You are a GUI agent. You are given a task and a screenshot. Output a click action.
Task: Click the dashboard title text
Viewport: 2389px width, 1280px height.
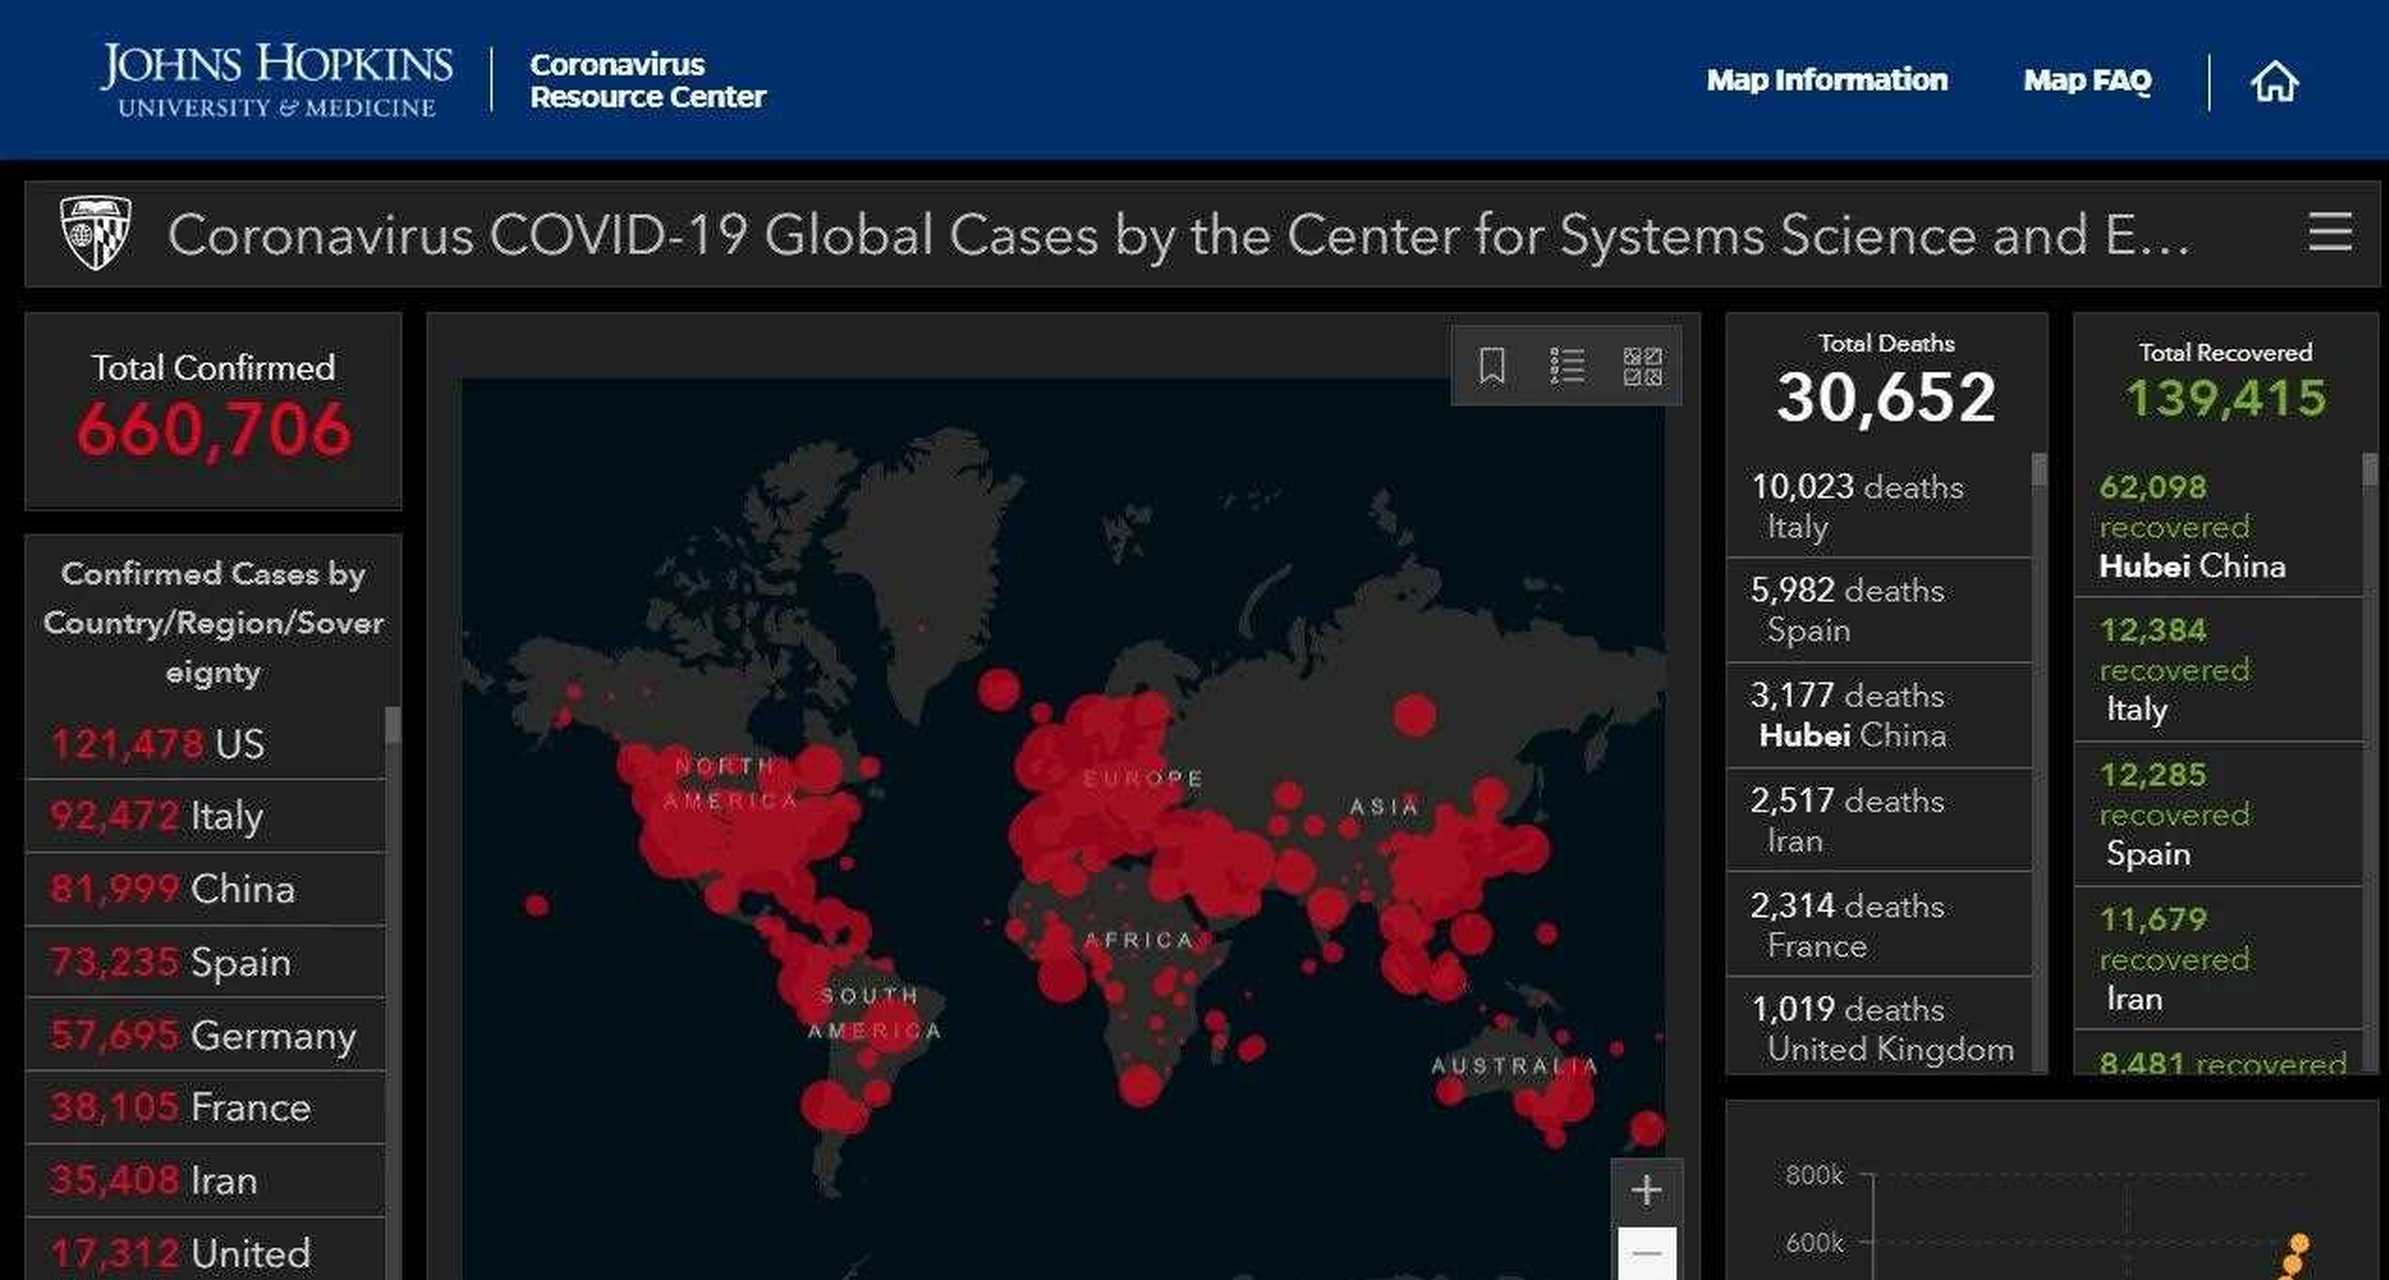1178,236
